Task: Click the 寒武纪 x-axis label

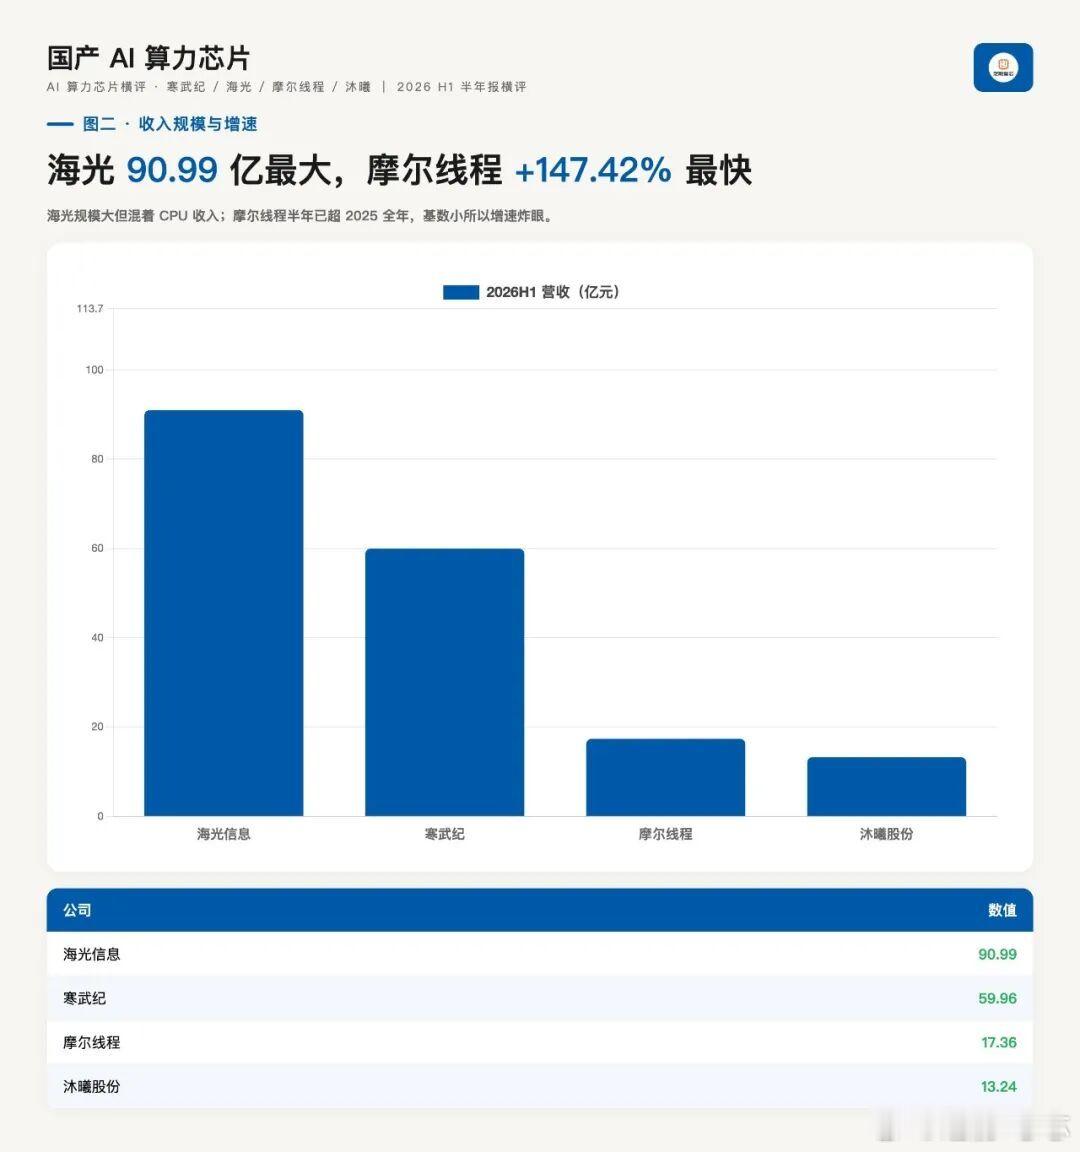Action: tap(444, 834)
